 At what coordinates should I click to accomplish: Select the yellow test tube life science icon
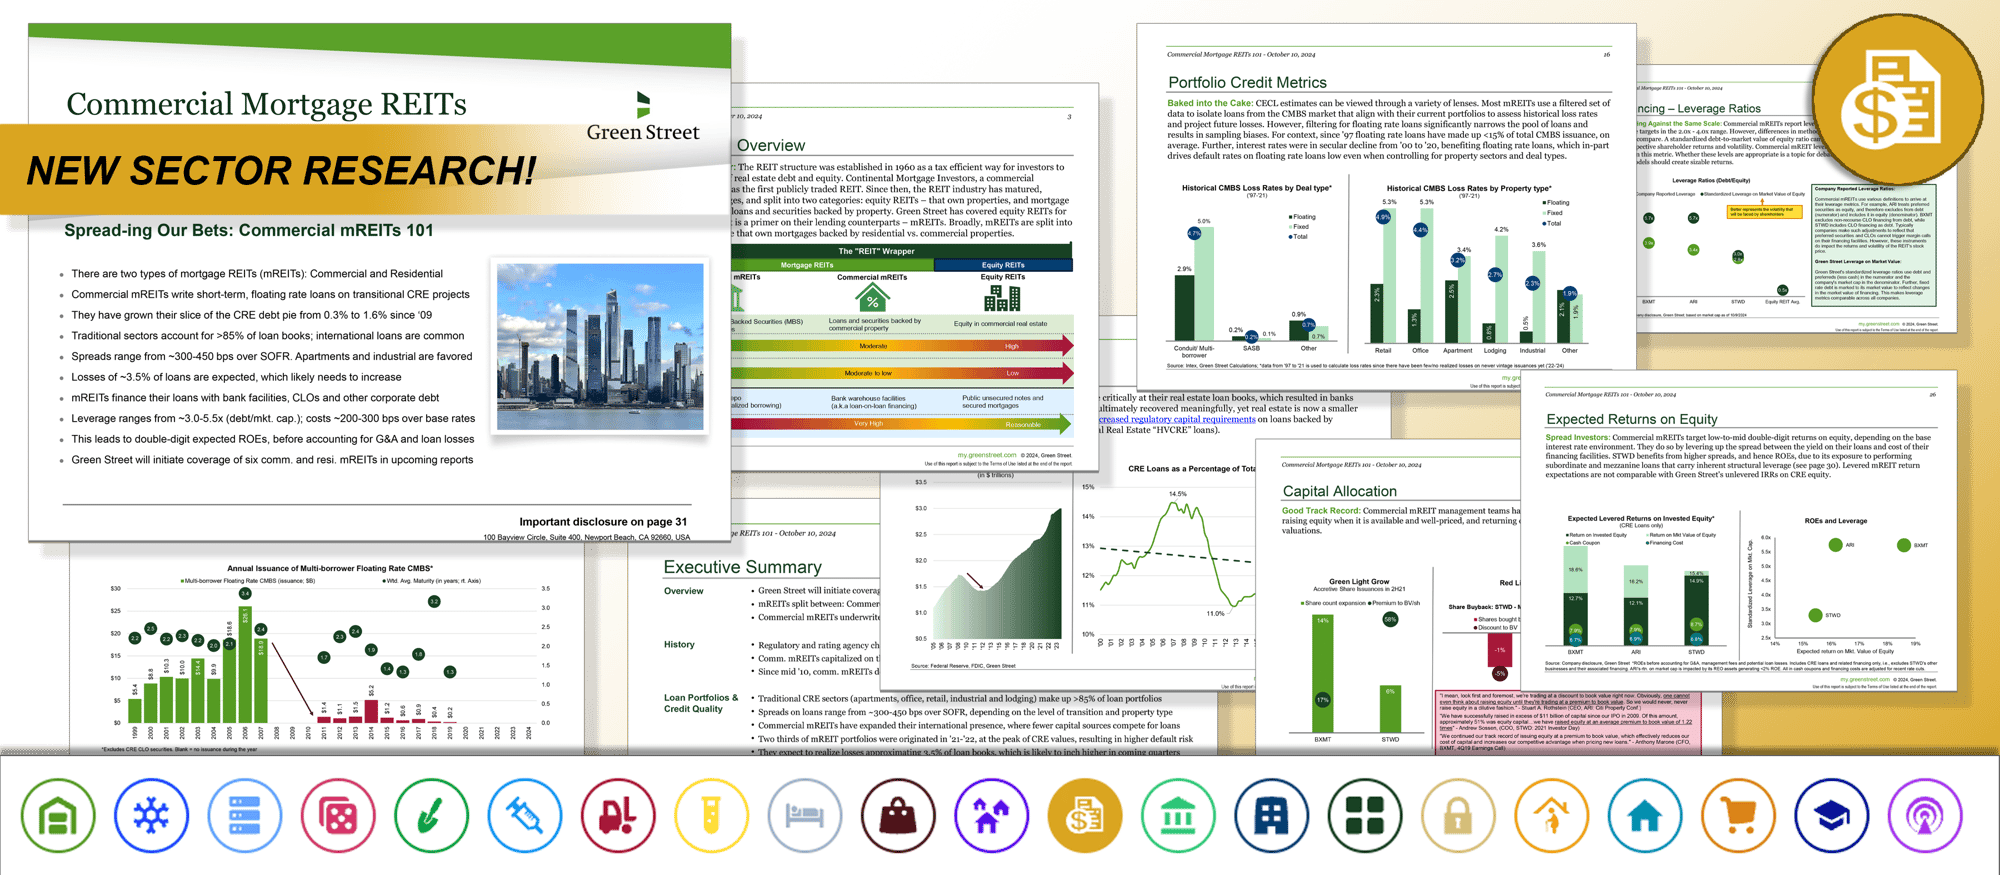711,816
